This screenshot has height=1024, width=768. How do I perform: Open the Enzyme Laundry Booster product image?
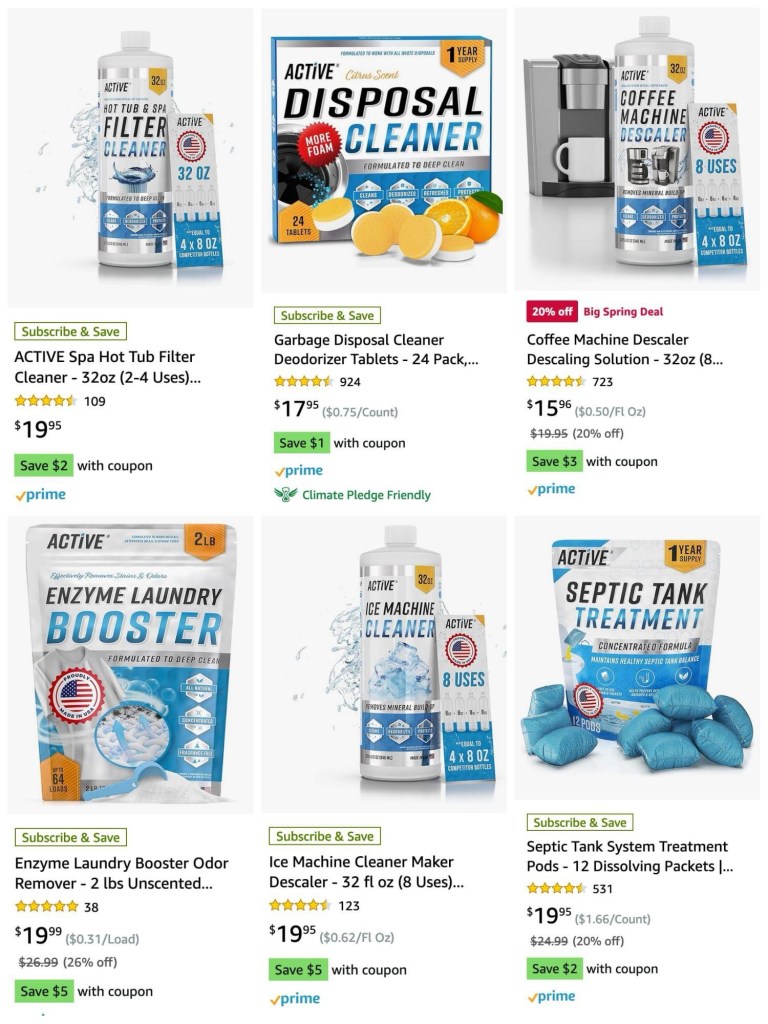click(x=130, y=665)
